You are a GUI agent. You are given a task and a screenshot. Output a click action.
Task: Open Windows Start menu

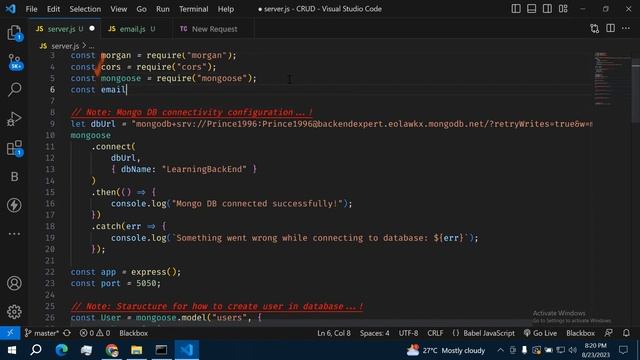[11, 350]
